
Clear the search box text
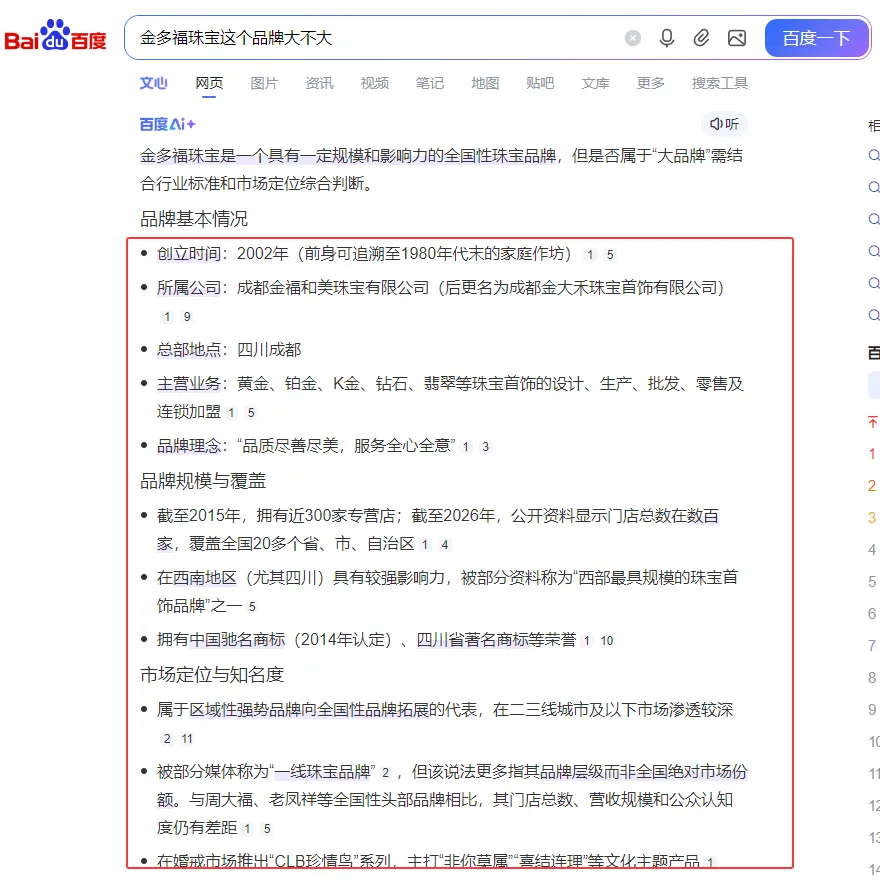click(x=633, y=38)
